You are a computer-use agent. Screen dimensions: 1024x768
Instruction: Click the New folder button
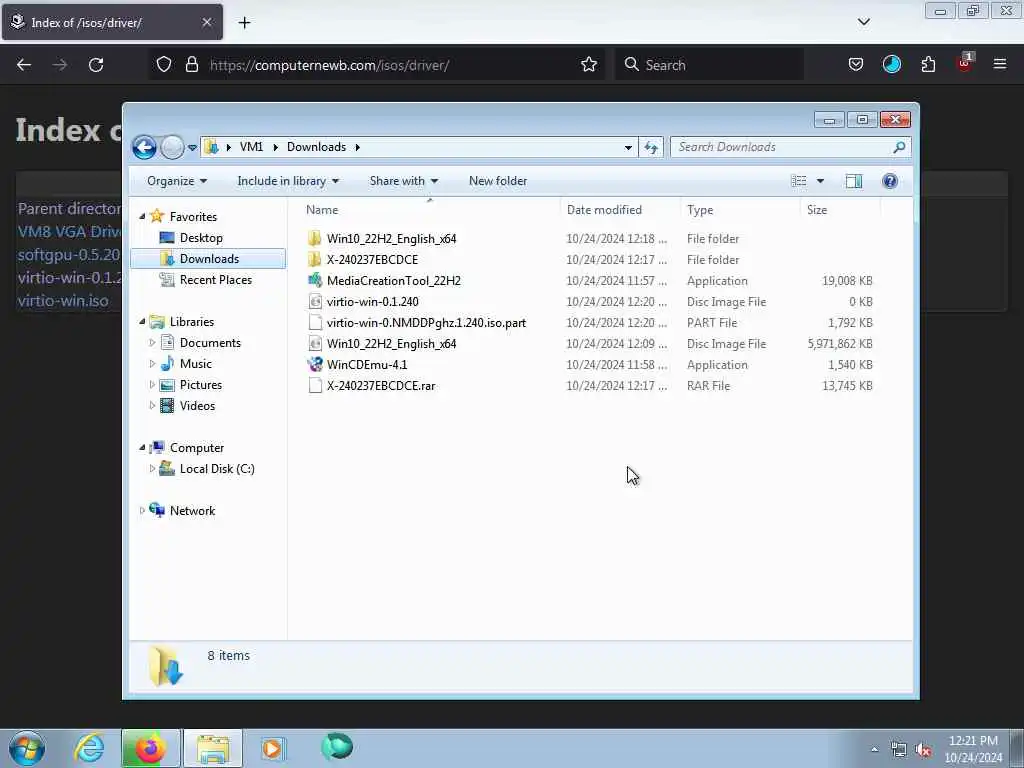(498, 181)
